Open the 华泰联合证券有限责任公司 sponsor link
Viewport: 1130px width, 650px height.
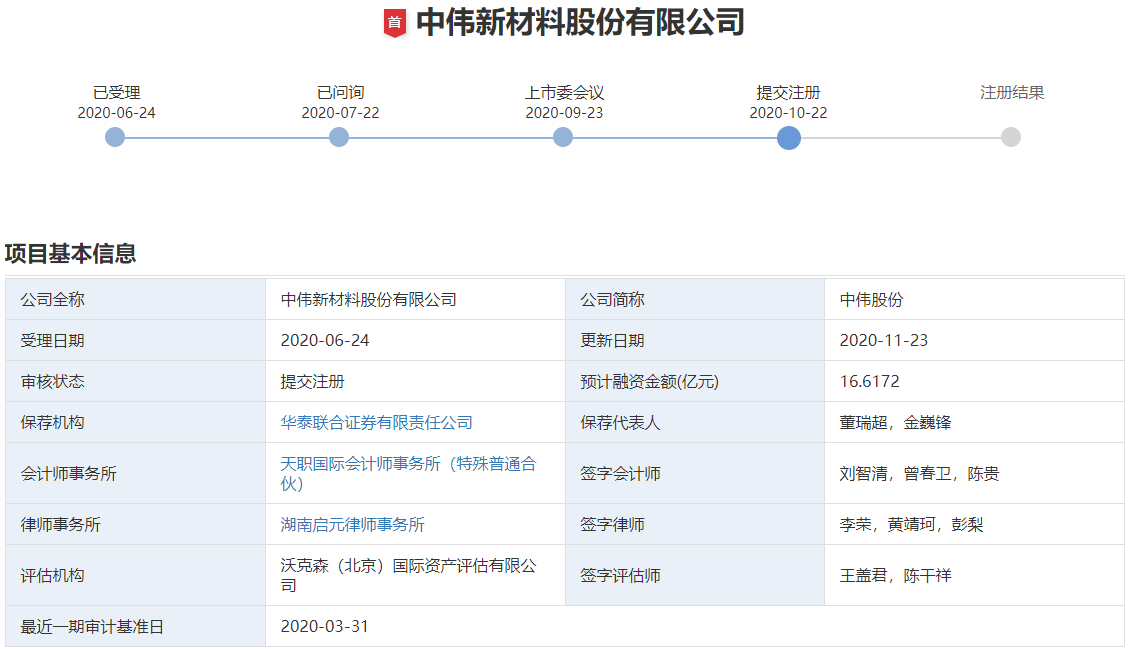point(375,422)
